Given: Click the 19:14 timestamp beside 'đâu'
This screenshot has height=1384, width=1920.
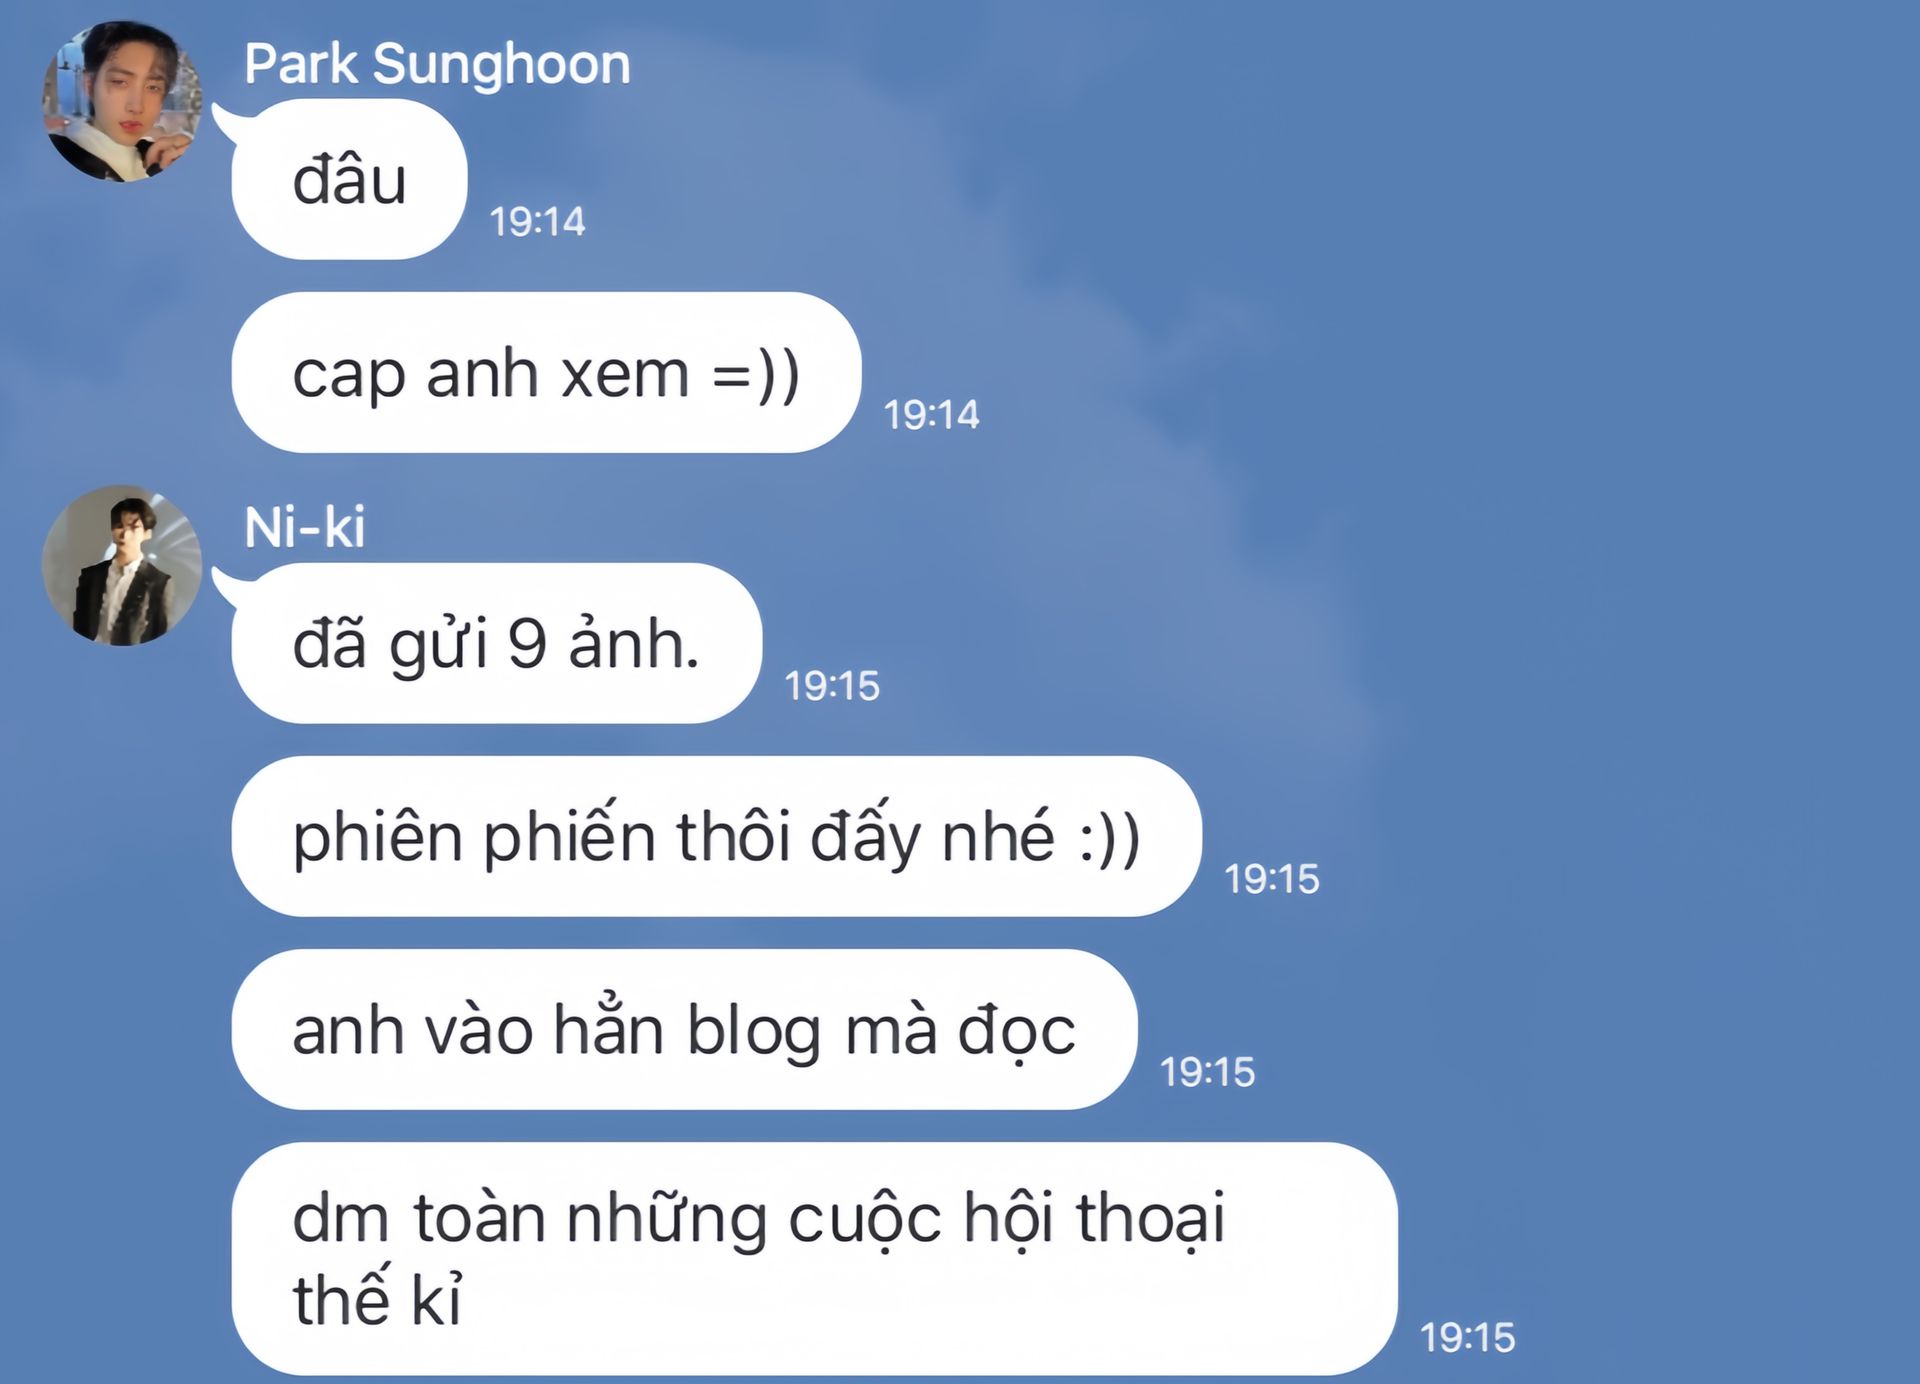Looking at the screenshot, I should (537, 222).
